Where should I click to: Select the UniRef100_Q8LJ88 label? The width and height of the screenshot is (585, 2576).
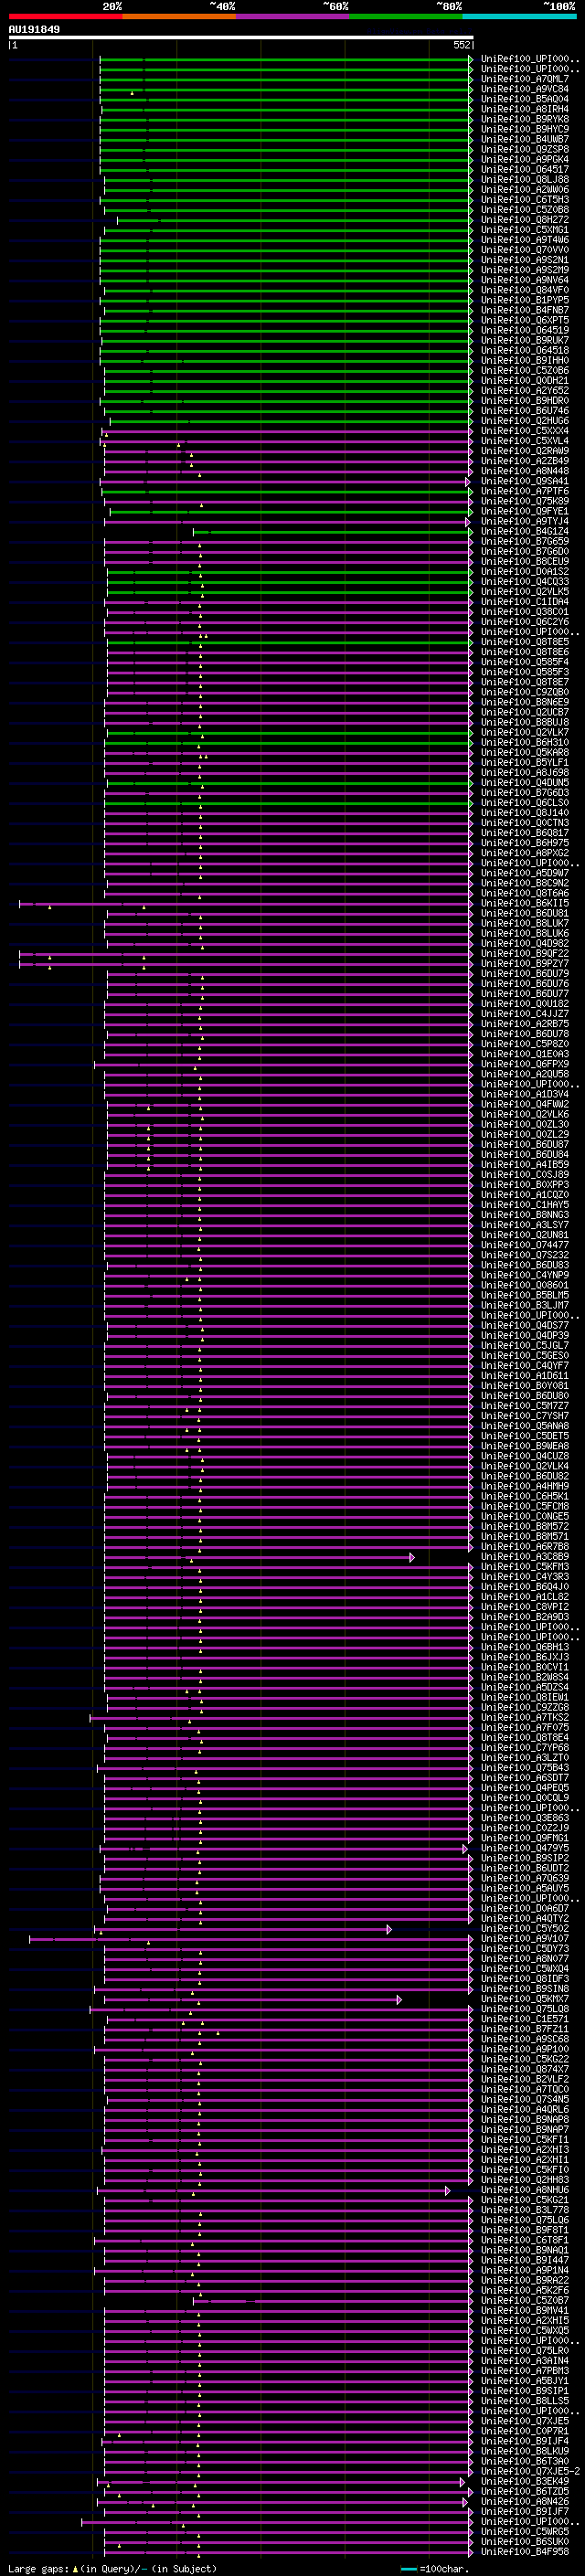pyautogui.click(x=525, y=180)
